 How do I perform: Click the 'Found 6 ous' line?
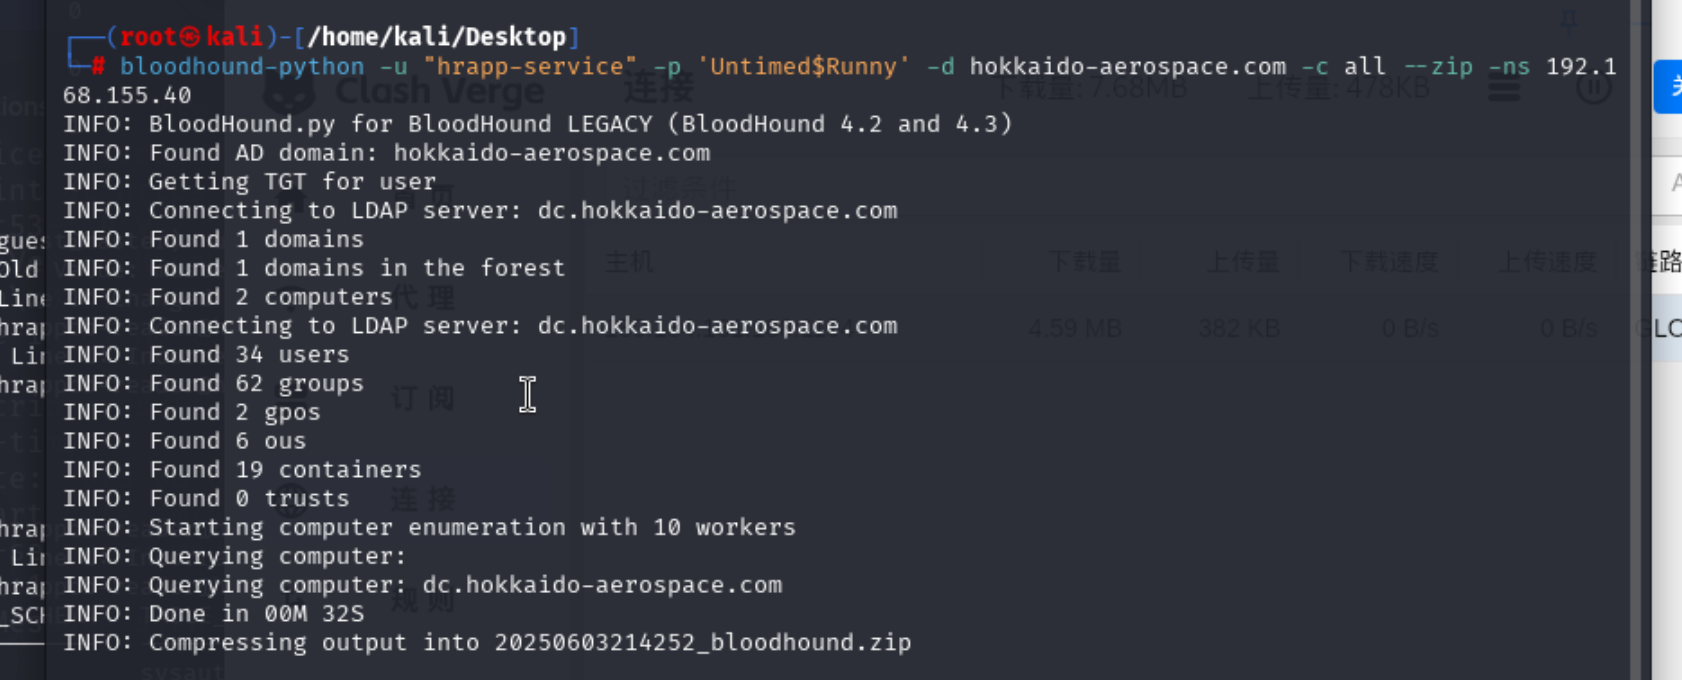(185, 441)
